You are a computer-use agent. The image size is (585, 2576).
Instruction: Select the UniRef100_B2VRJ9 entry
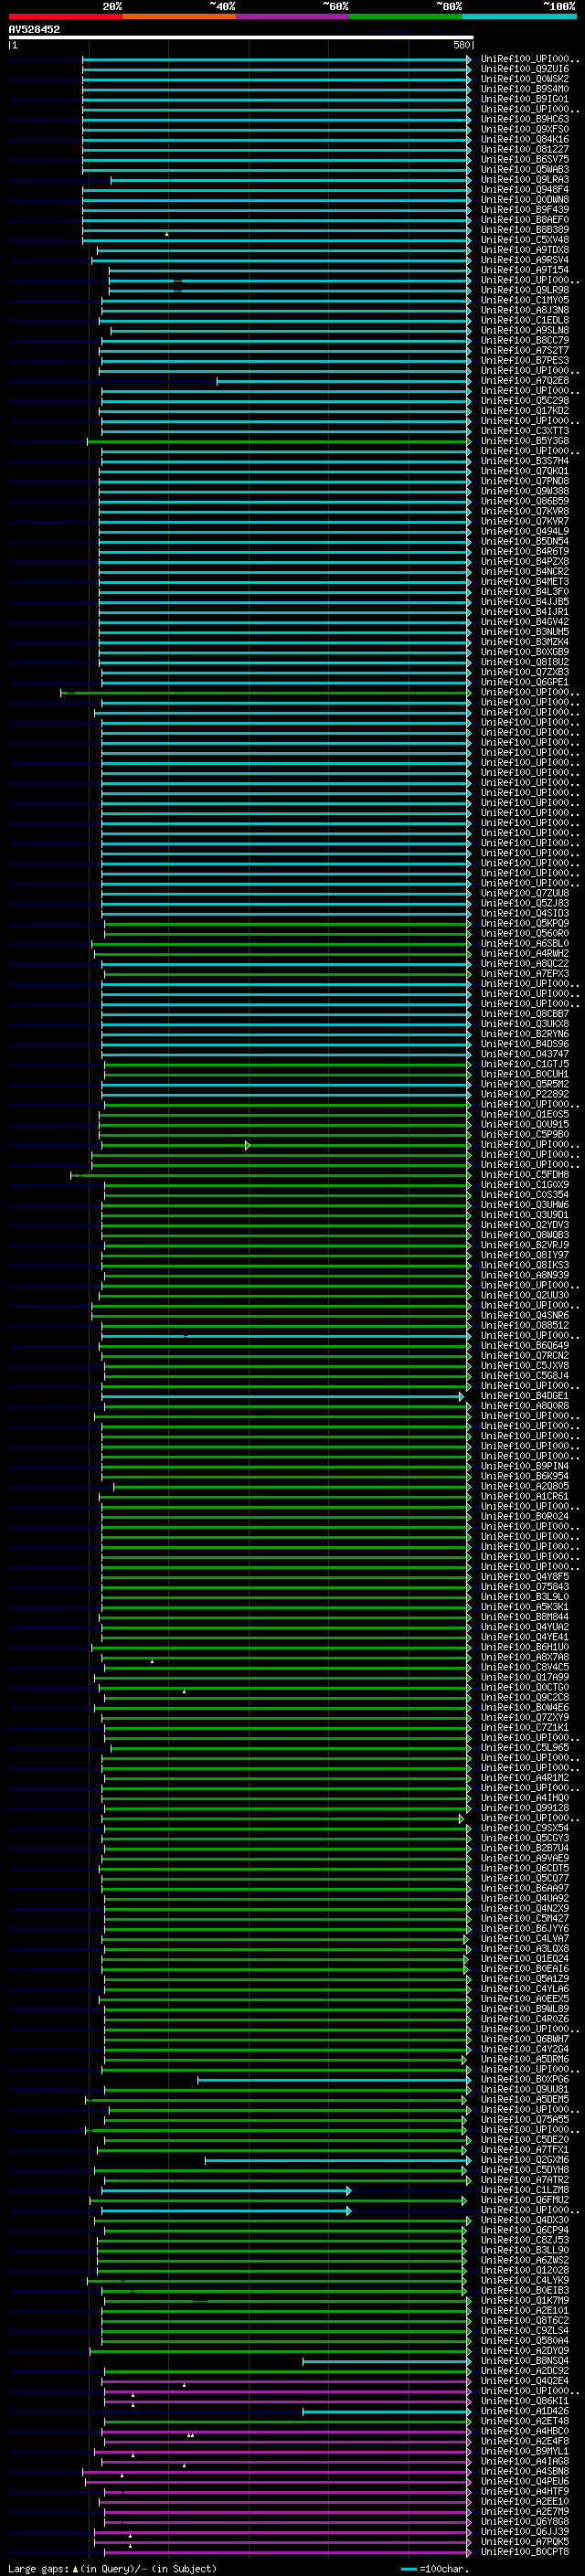coord(524,1245)
